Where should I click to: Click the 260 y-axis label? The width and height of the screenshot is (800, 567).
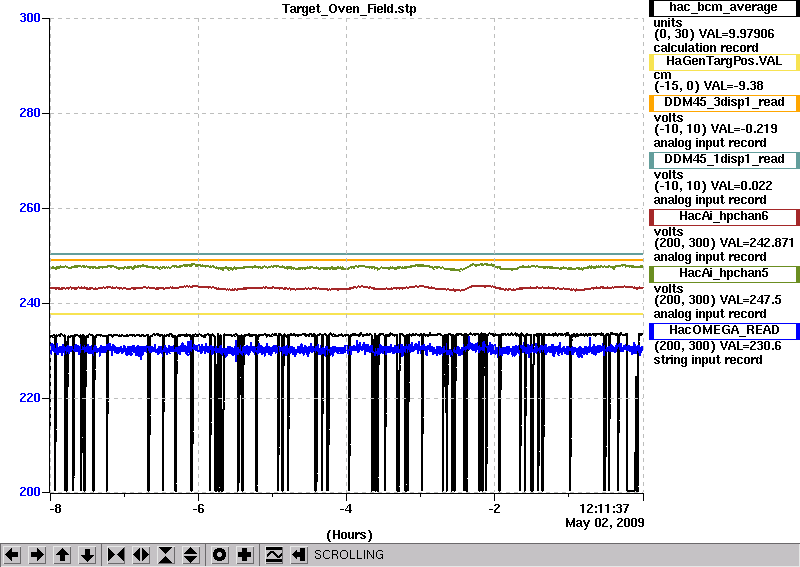(30, 208)
